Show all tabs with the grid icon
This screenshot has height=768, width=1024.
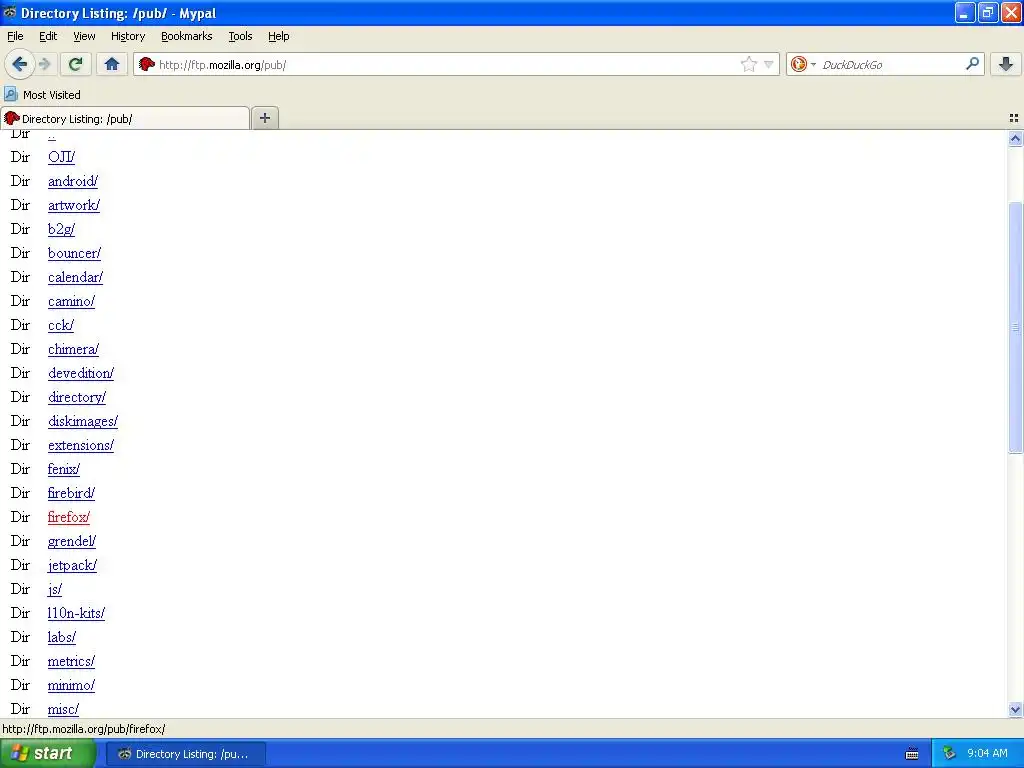pyautogui.click(x=1014, y=118)
